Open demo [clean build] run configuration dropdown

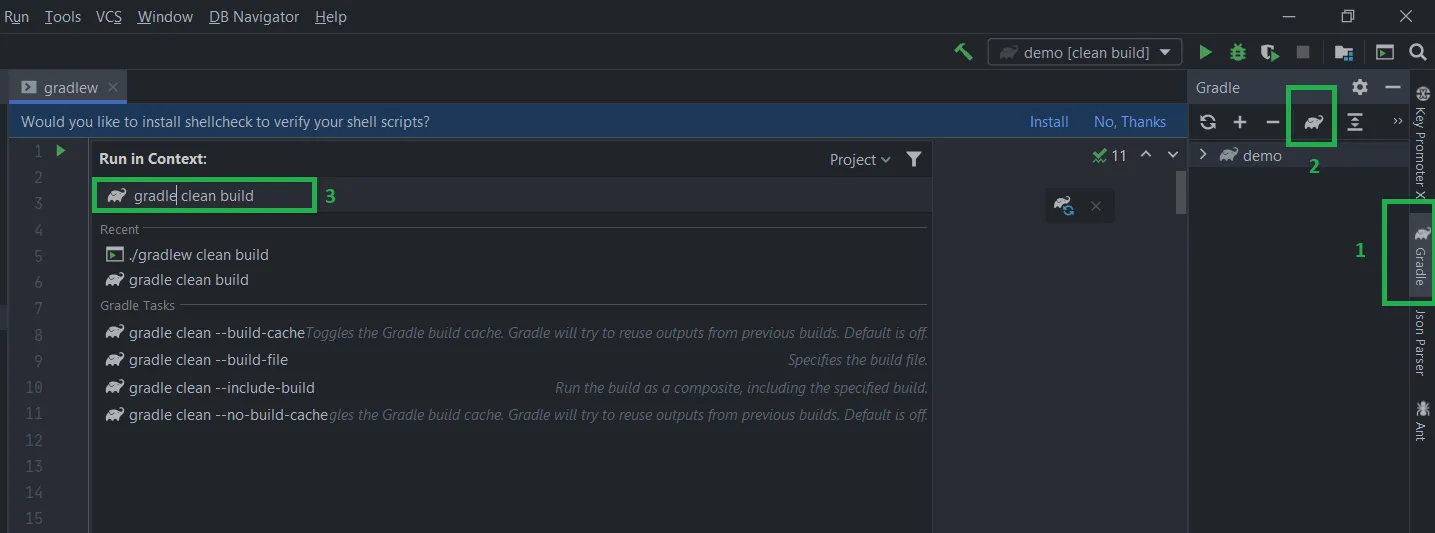click(1085, 52)
